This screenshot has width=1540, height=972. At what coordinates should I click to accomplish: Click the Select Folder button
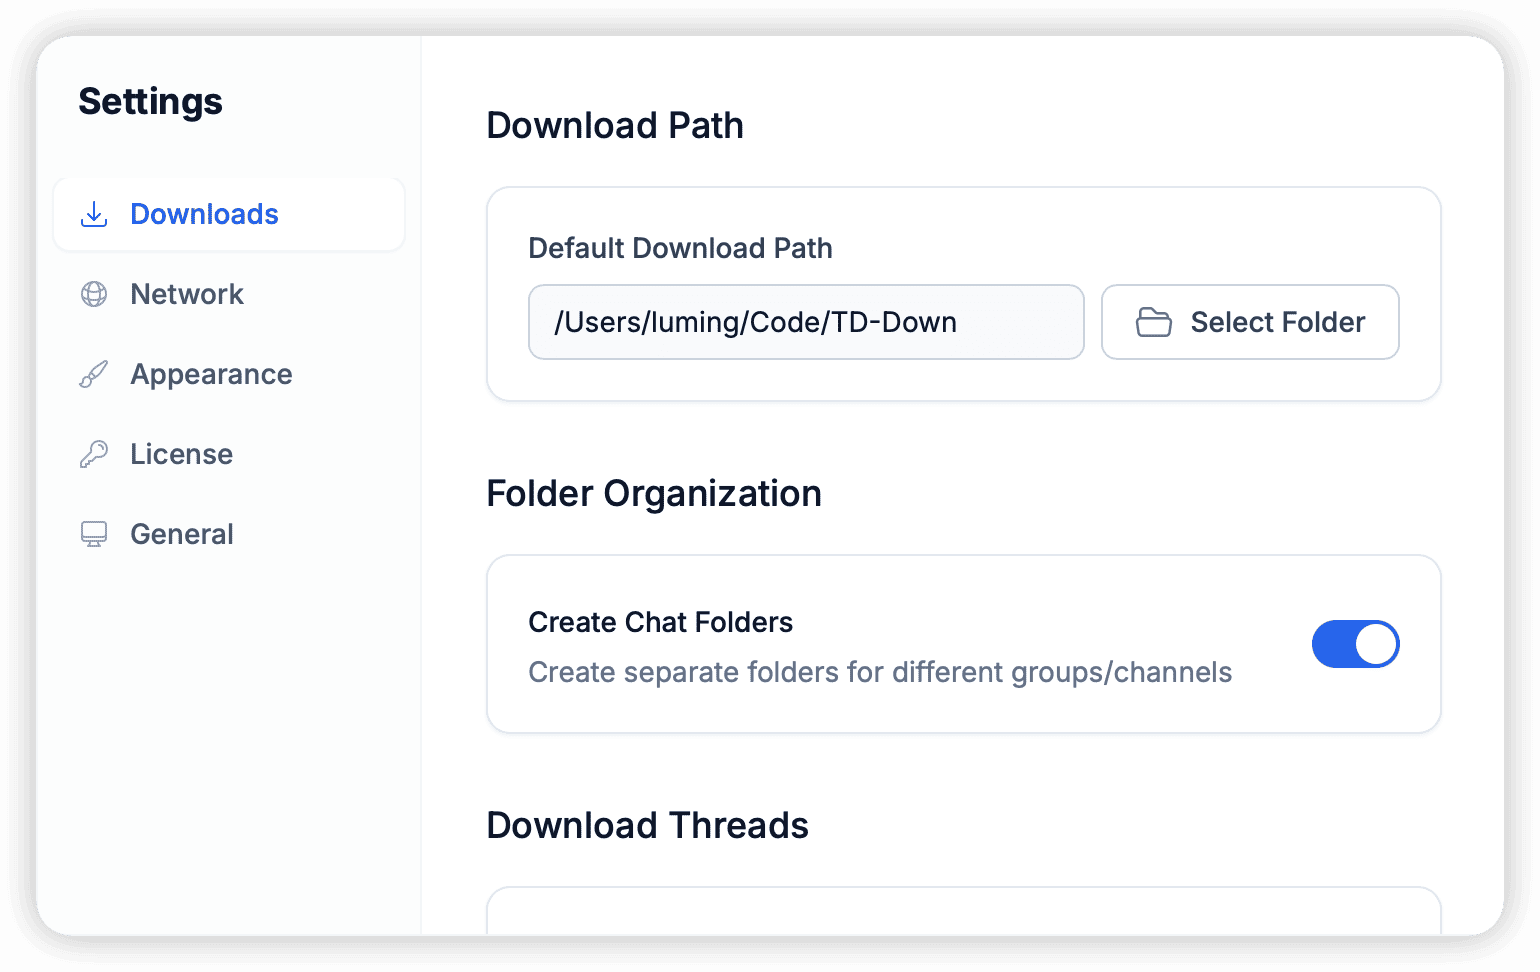[x=1250, y=322]
